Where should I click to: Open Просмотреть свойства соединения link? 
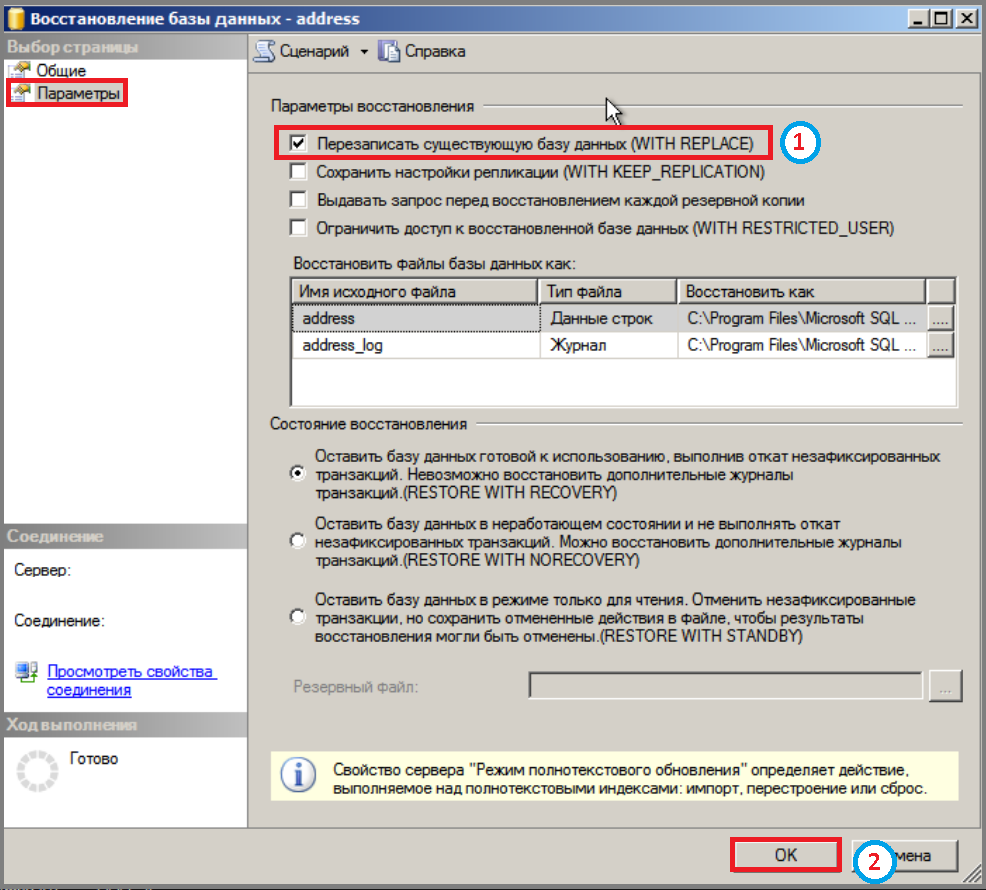coord(131,681)
